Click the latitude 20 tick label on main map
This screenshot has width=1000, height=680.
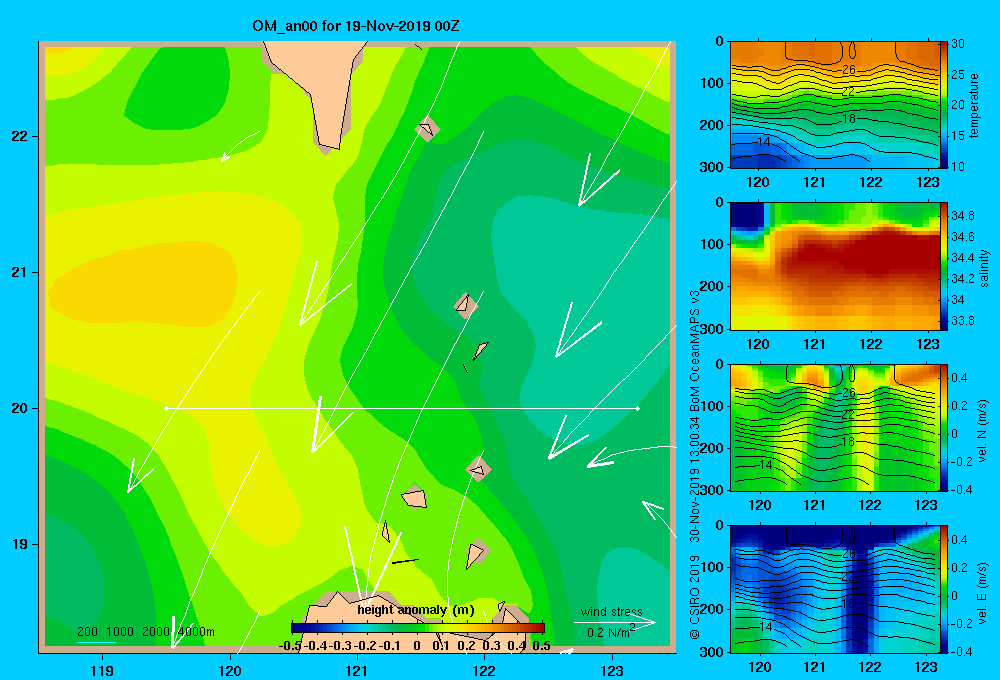tap(19, 408)
